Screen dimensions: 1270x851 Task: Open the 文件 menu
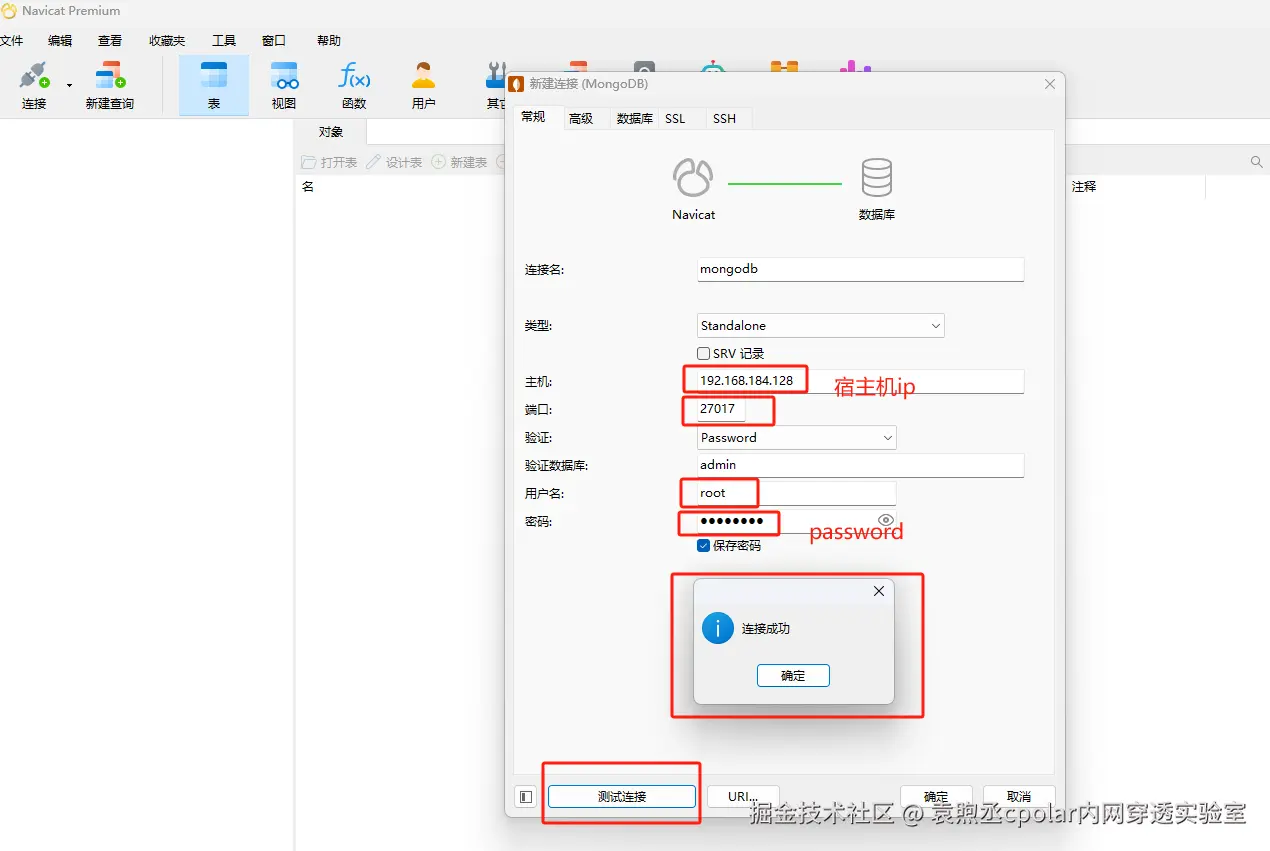pos(10,41)
